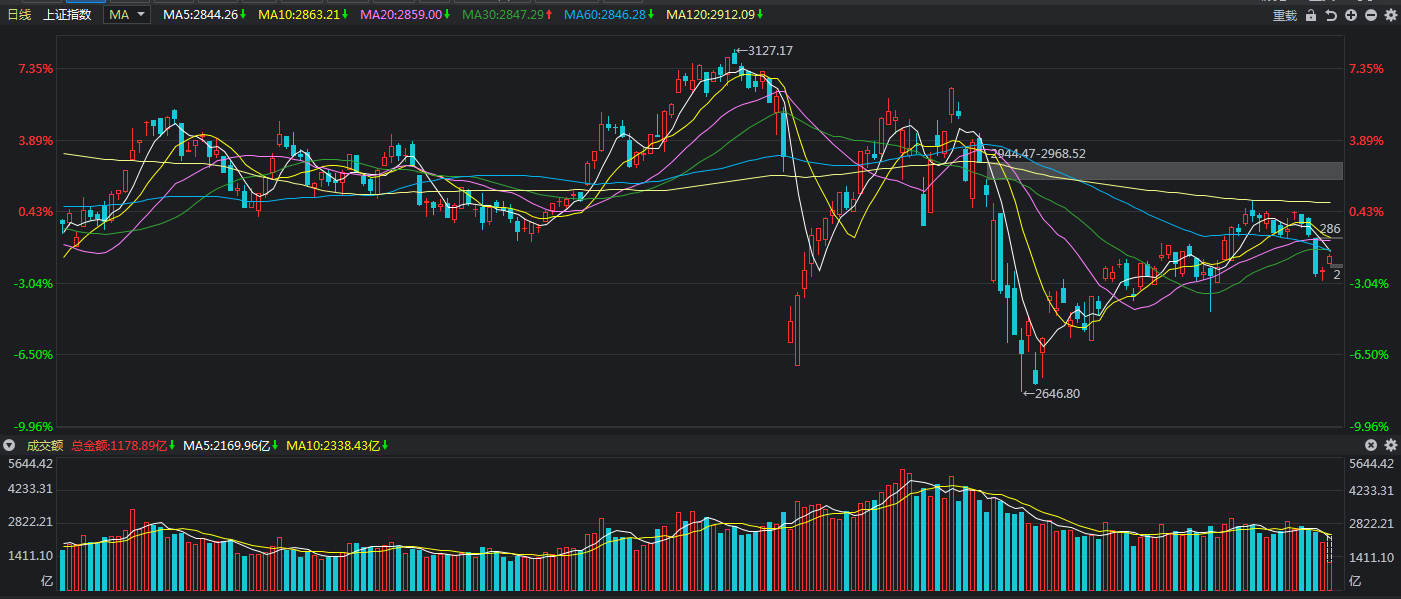Zoom in chart with plus icon
The height and width of the screenshot is (599, 1401).
(1351, 15)
